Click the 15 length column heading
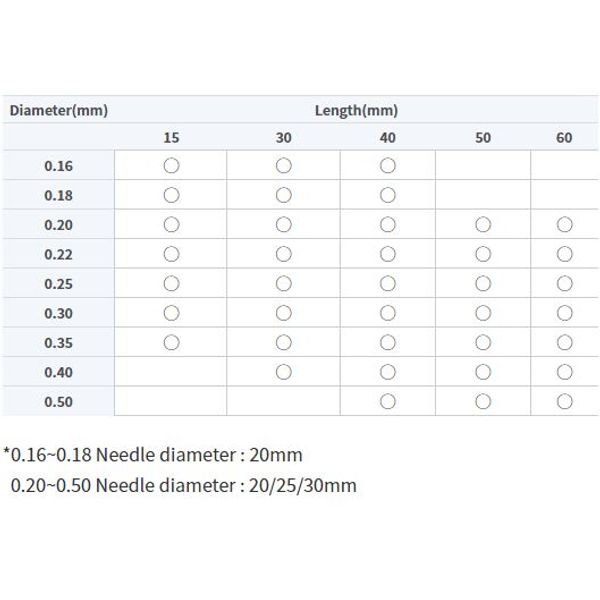 [171, 138]
